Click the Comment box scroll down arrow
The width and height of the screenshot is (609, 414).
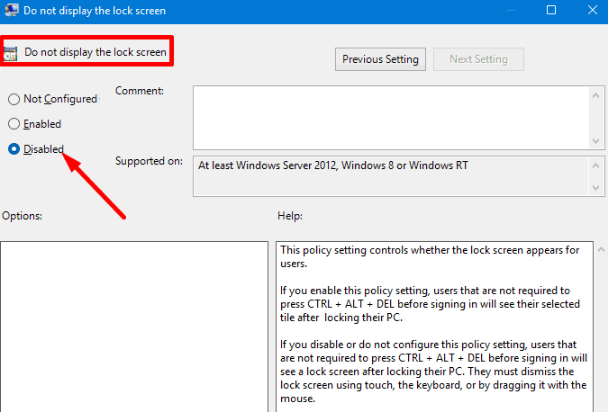point(596,141)
